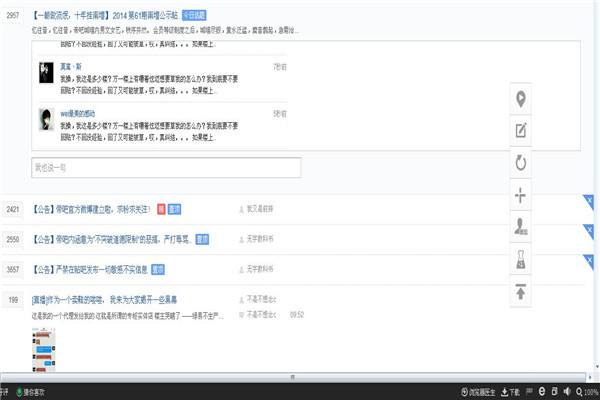Close the pinned post 2550 corner X
Image resolution: width=600 pixels, height=400 pixels.
tap(590, 230)
